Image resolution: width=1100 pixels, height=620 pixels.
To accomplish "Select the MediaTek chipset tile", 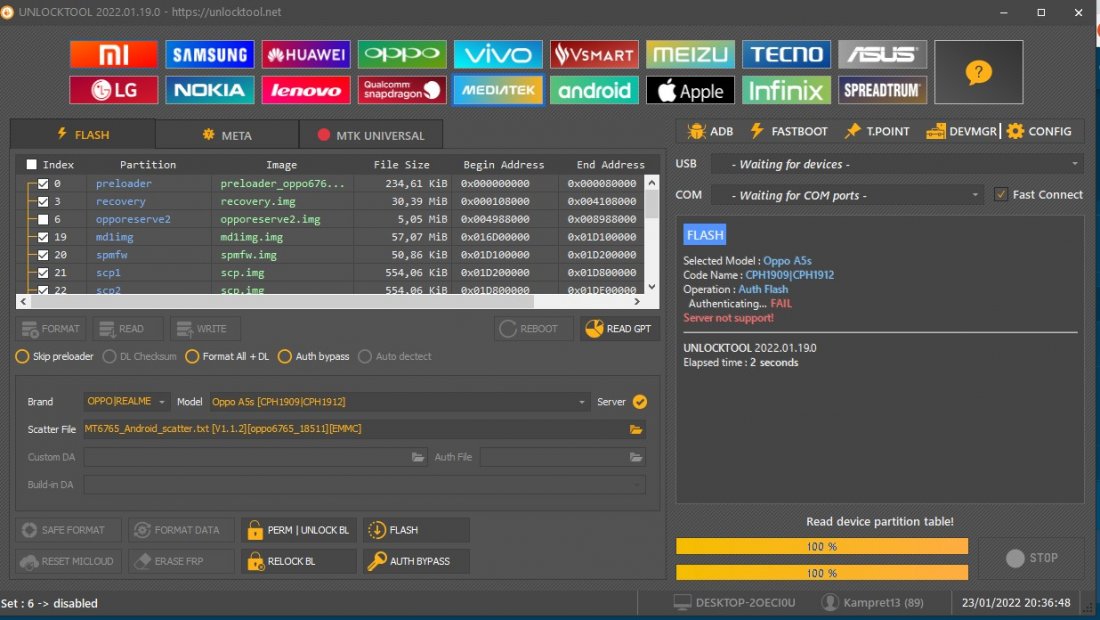I will click(x=498, y=90).
